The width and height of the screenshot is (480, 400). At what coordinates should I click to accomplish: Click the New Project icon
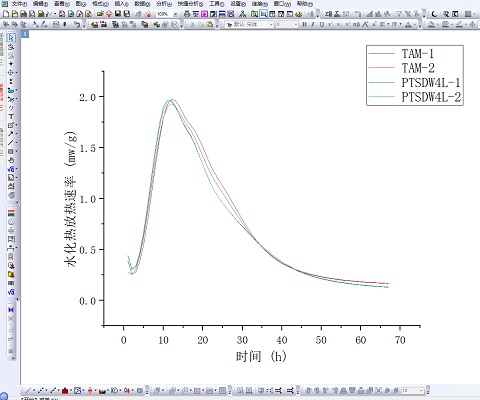[6, 14]
